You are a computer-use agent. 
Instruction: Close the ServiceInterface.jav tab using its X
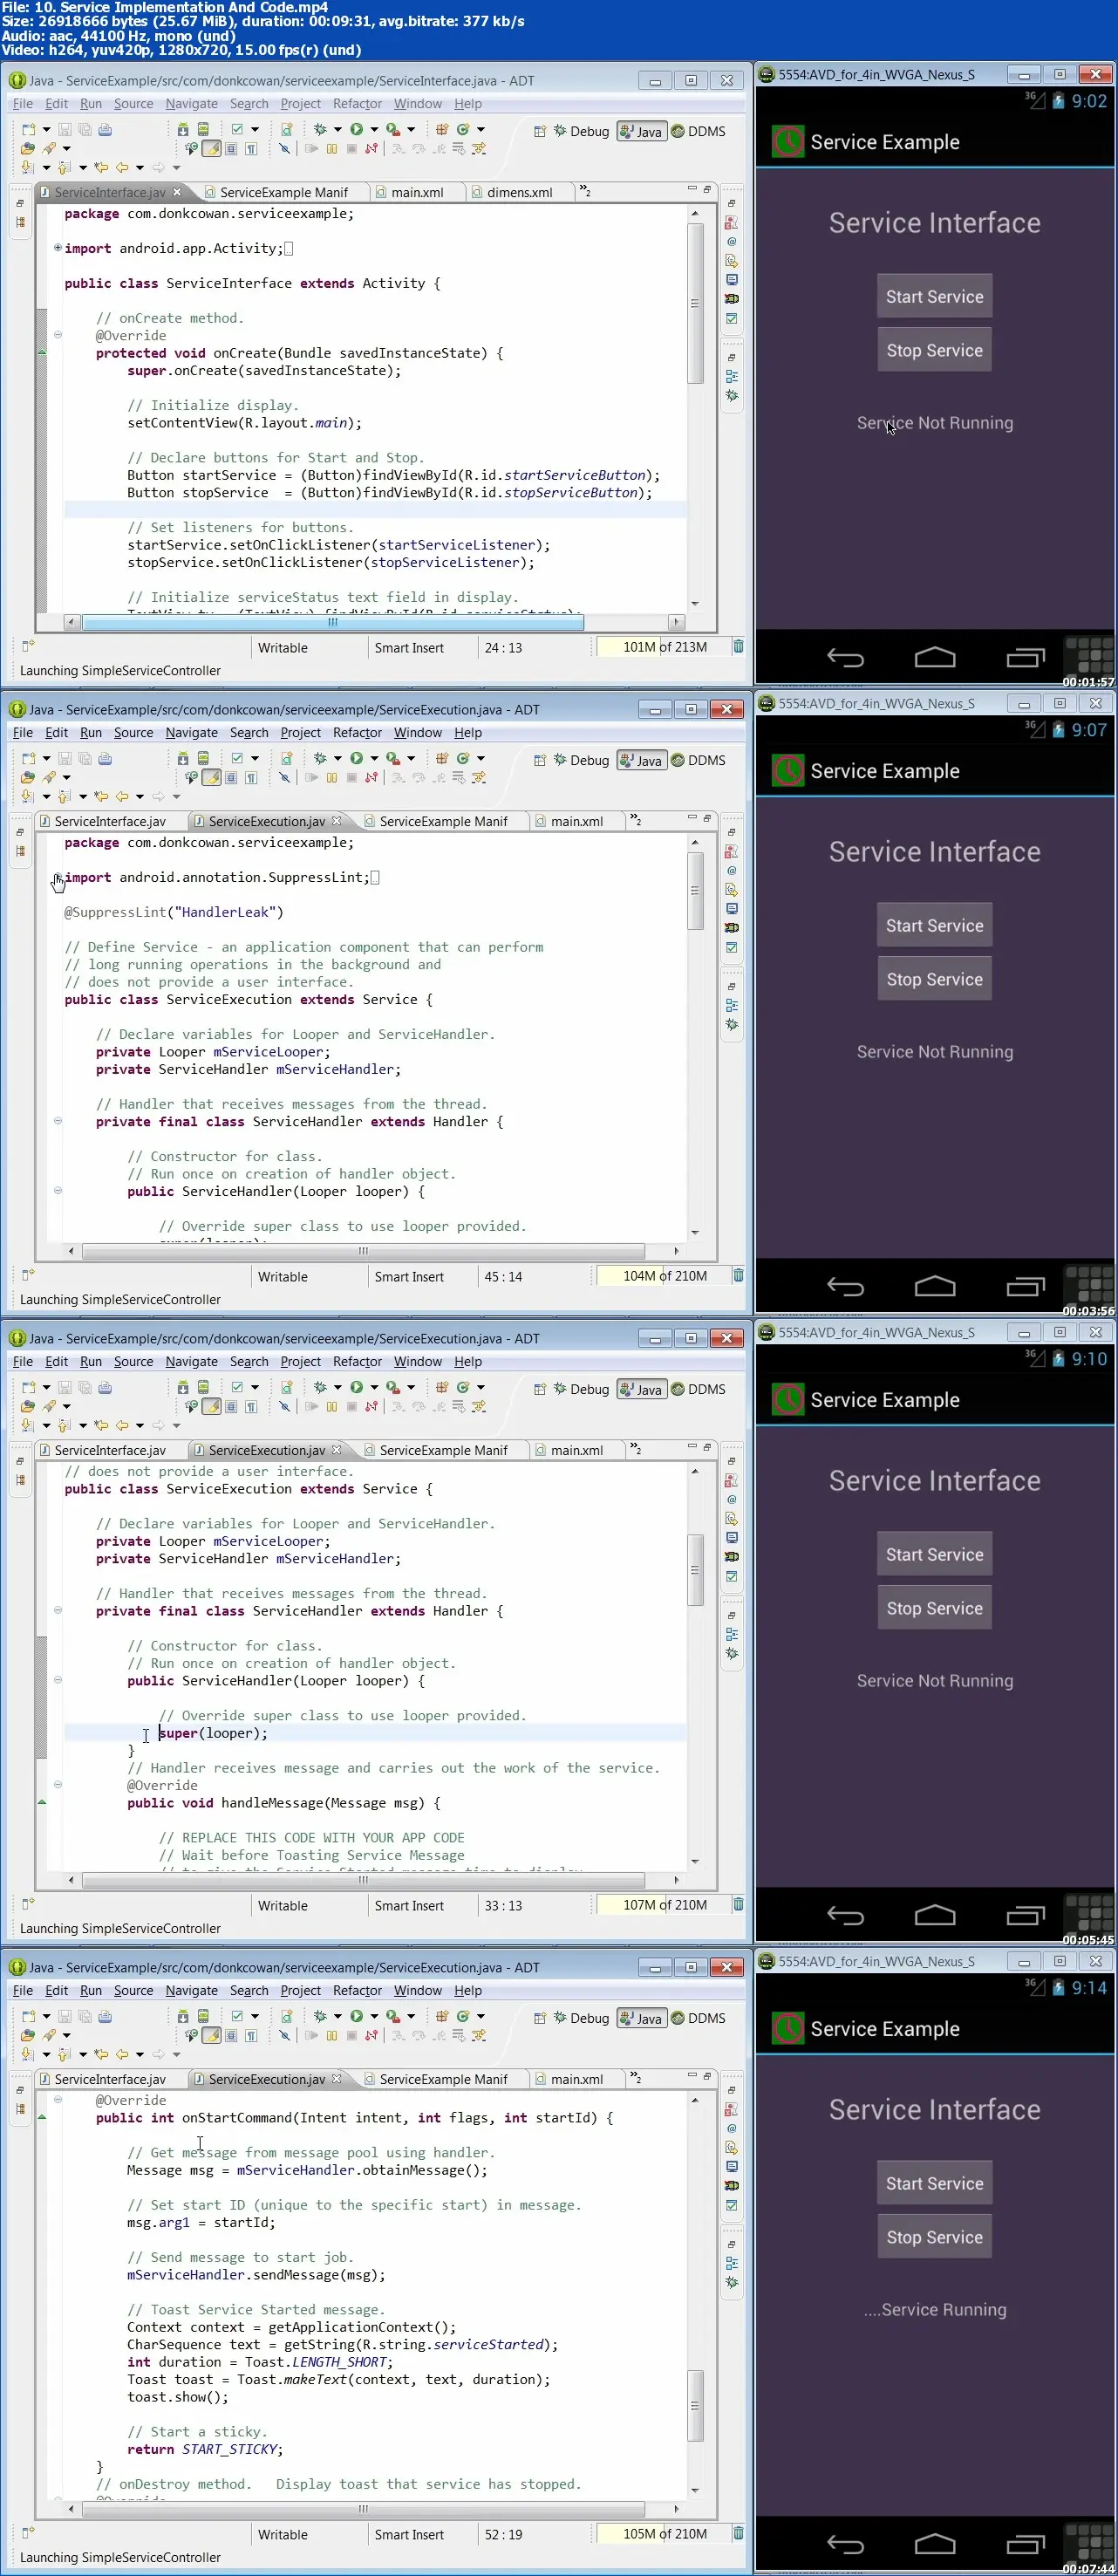point(177,192)
